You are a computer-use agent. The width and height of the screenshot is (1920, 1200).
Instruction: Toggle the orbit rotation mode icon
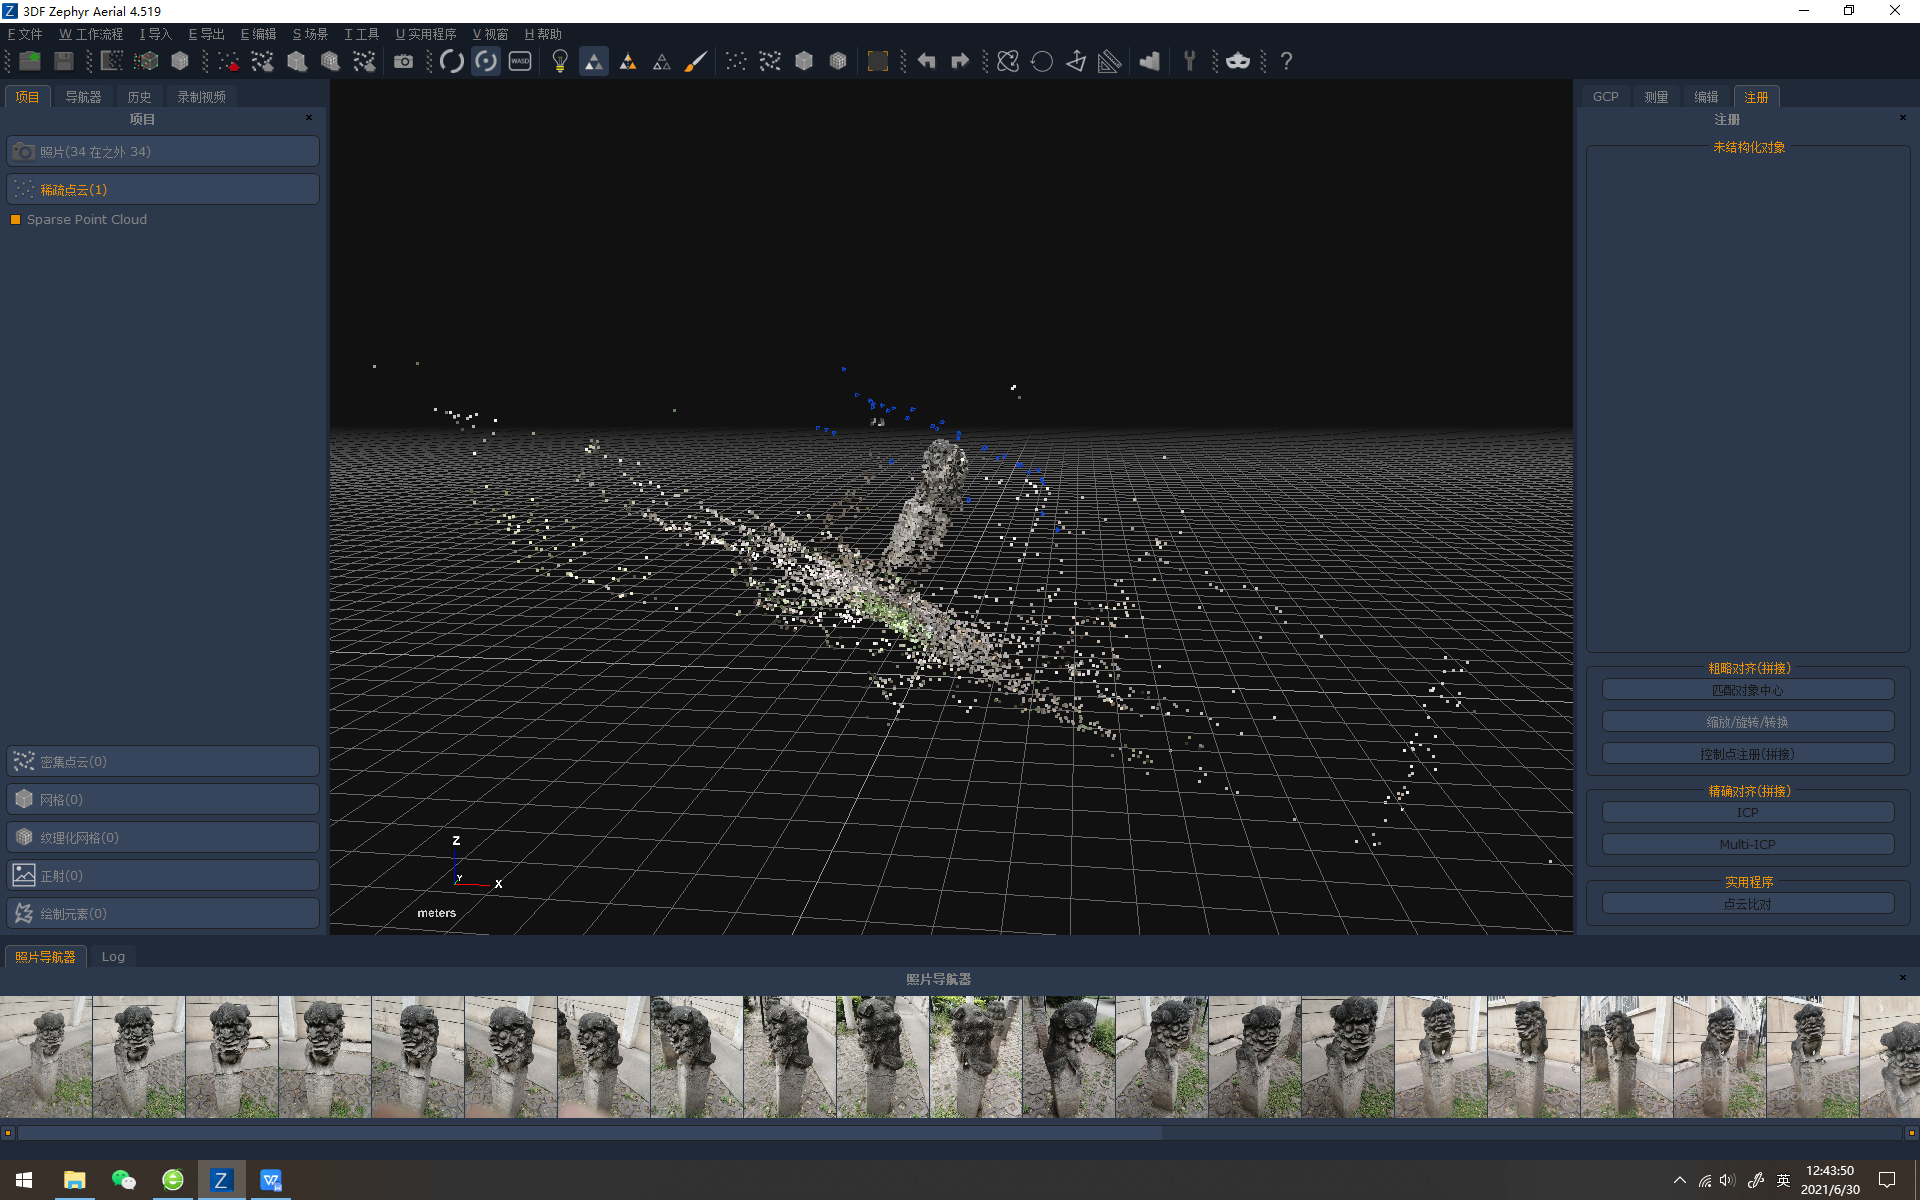(452, 62)
